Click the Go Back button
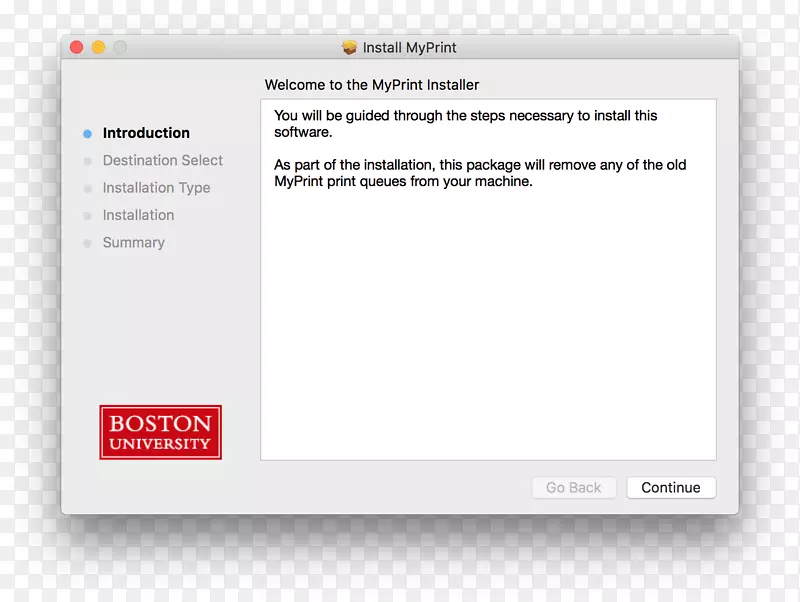This screenshot has width=800, height=602. tap(573, 488)
